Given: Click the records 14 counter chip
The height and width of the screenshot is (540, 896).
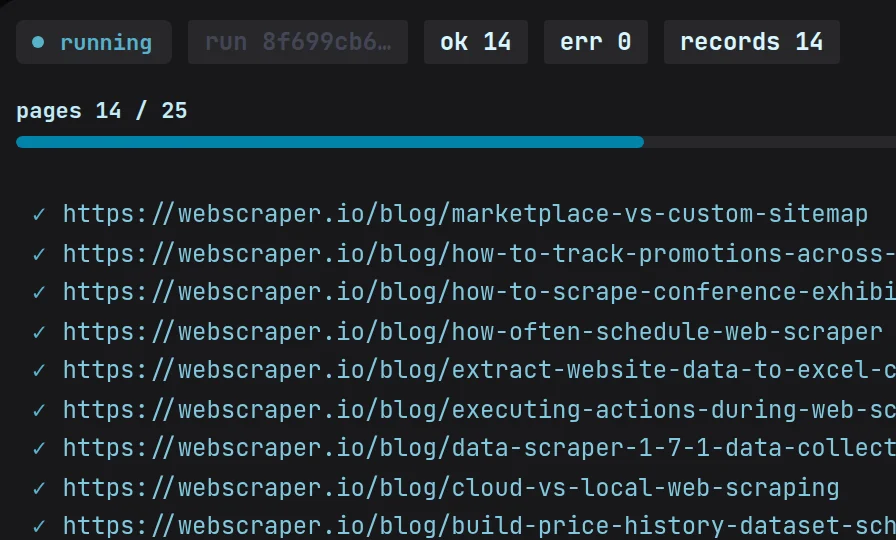Looking at the screenshot, I should (x=751, y=42).
